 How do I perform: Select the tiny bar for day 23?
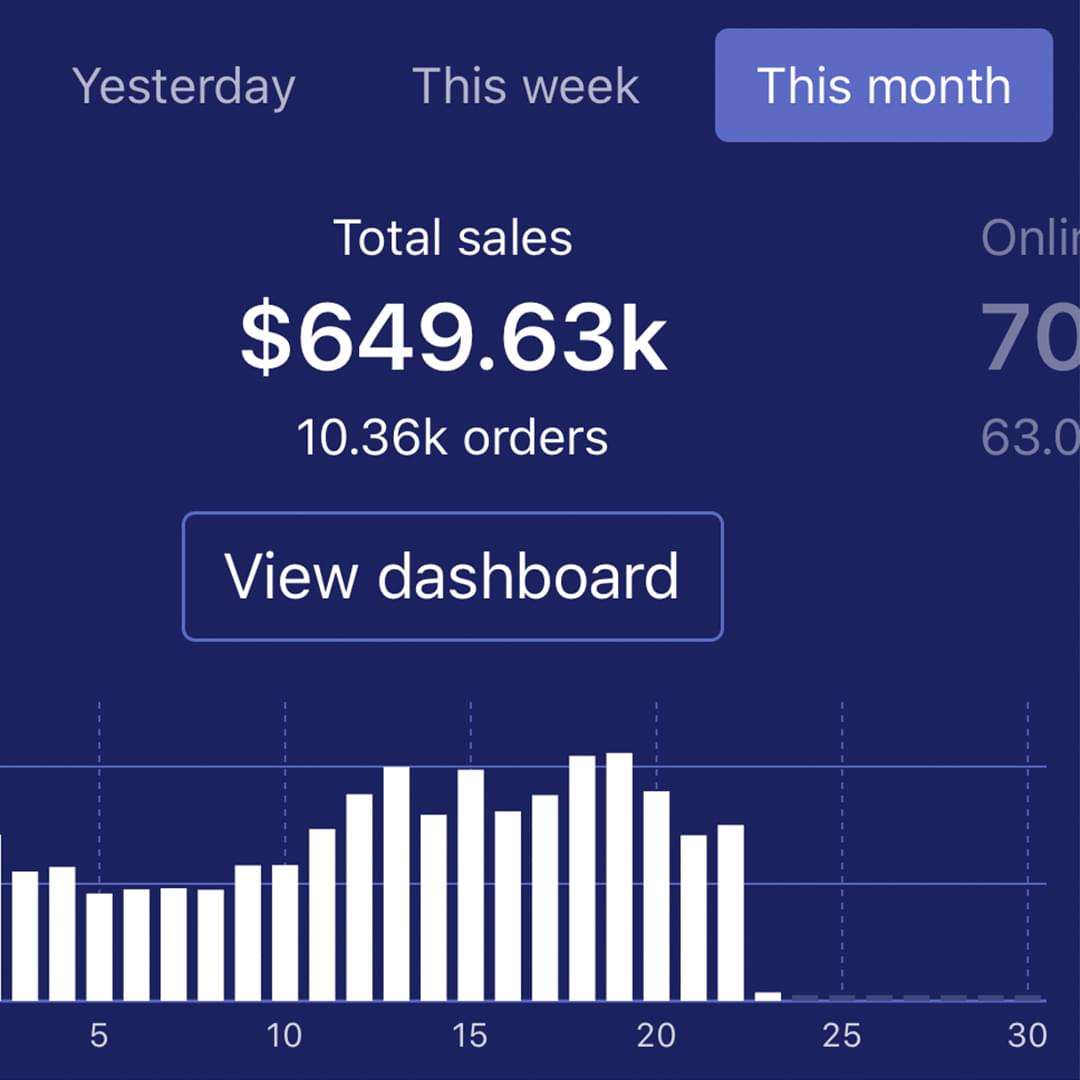coord(768,996)
